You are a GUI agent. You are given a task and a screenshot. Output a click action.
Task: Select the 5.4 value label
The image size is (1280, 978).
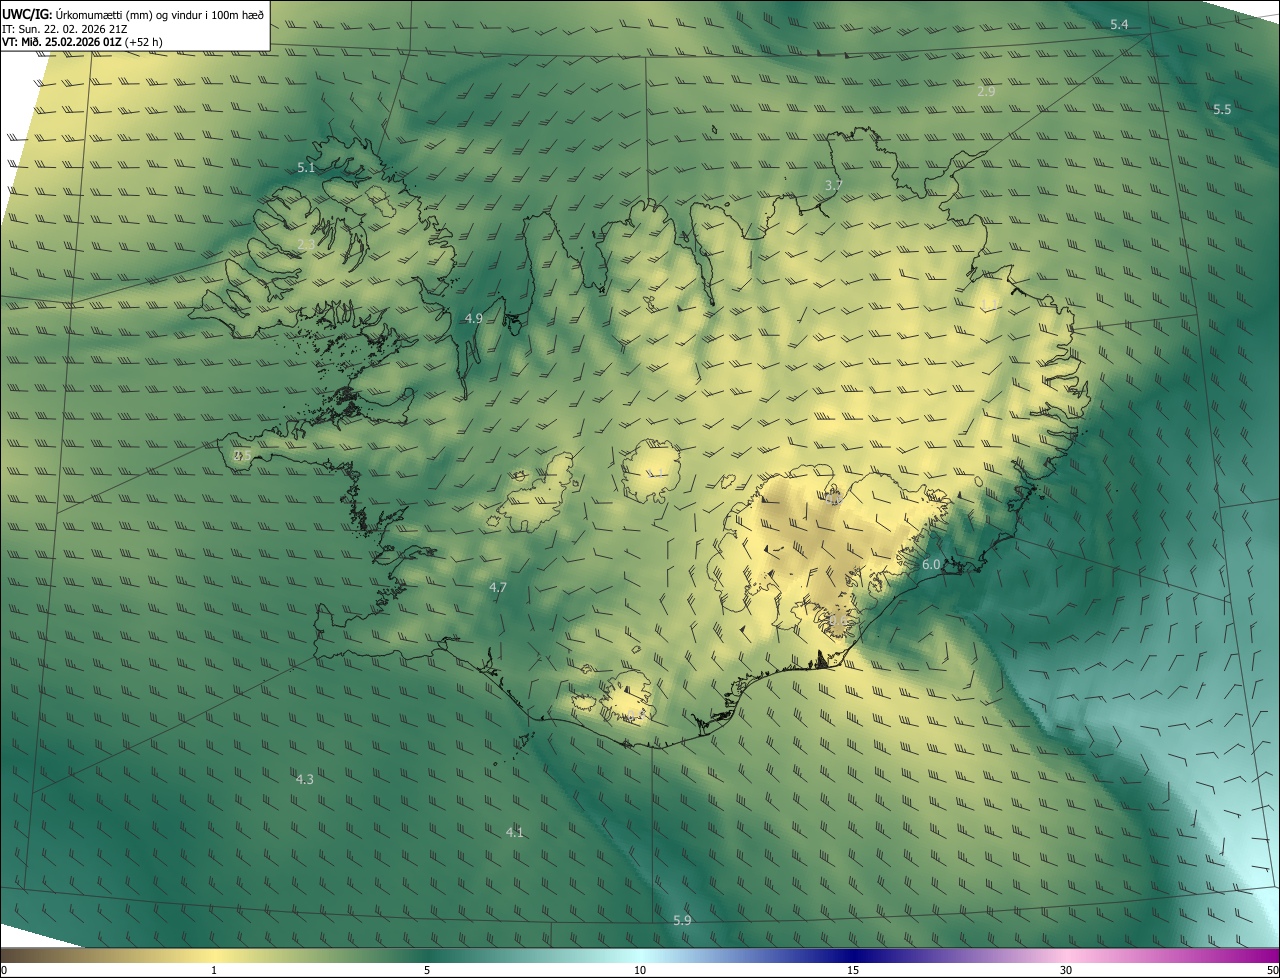point(1119,24)
